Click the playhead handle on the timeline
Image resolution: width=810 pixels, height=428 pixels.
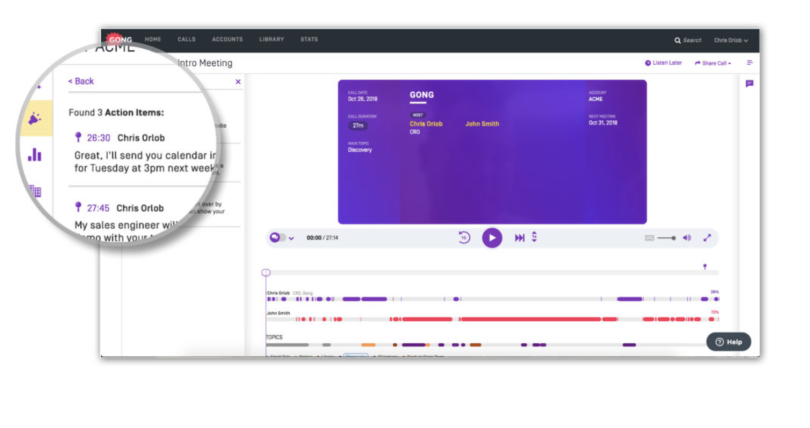(266, 272)
